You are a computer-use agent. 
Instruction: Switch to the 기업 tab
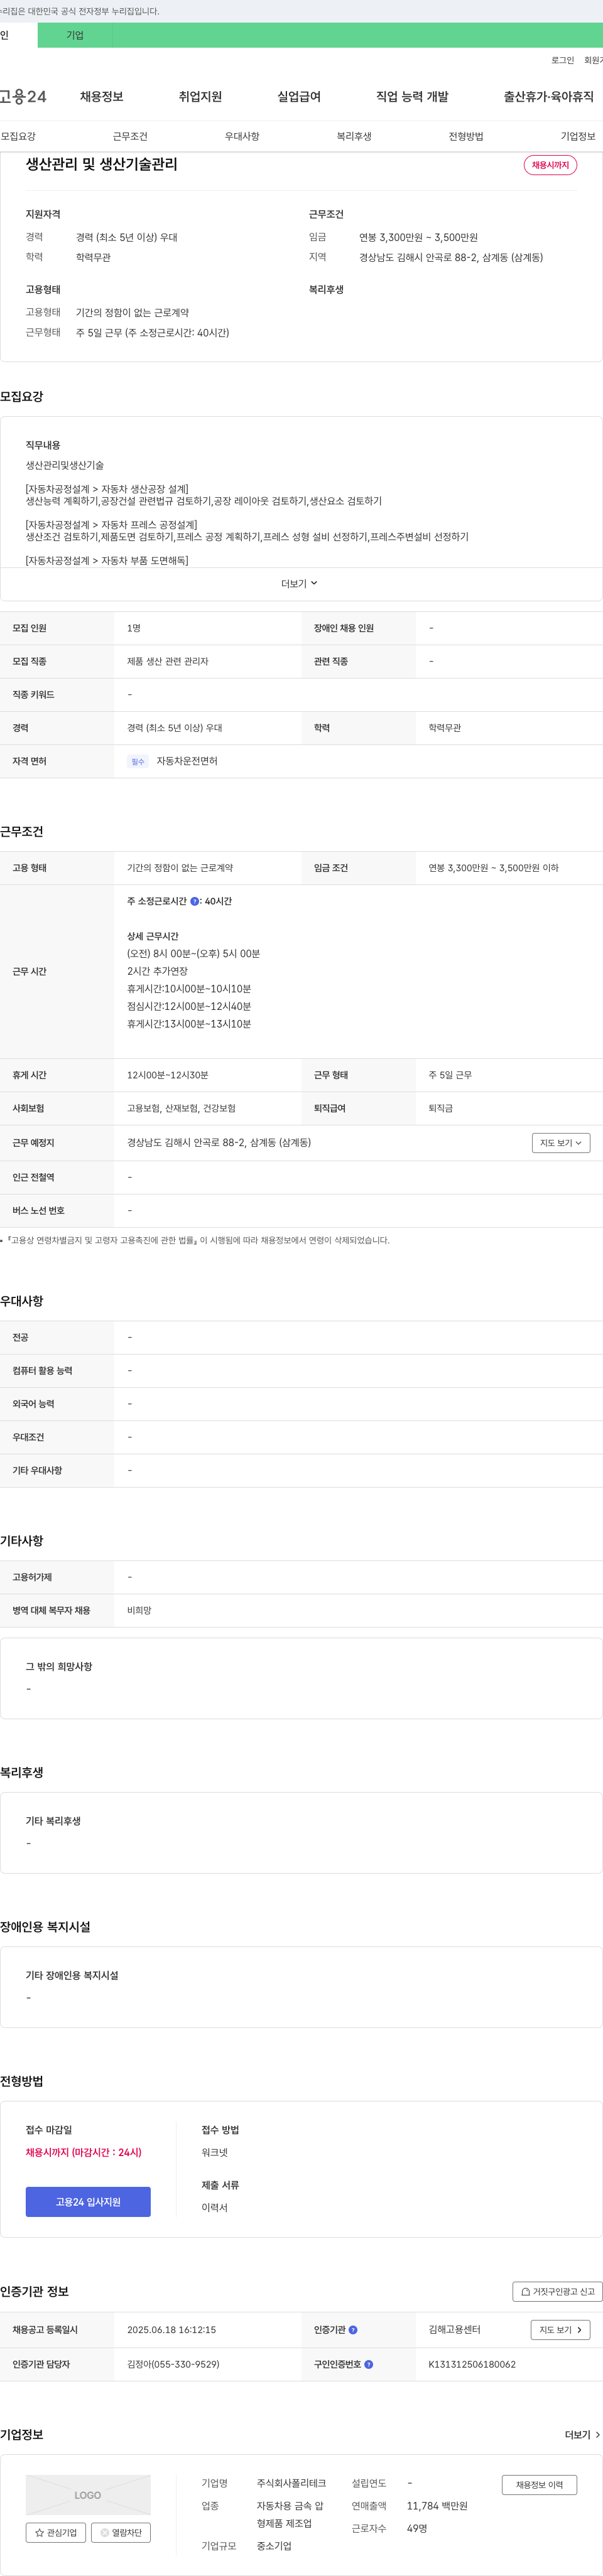[75, 35]
